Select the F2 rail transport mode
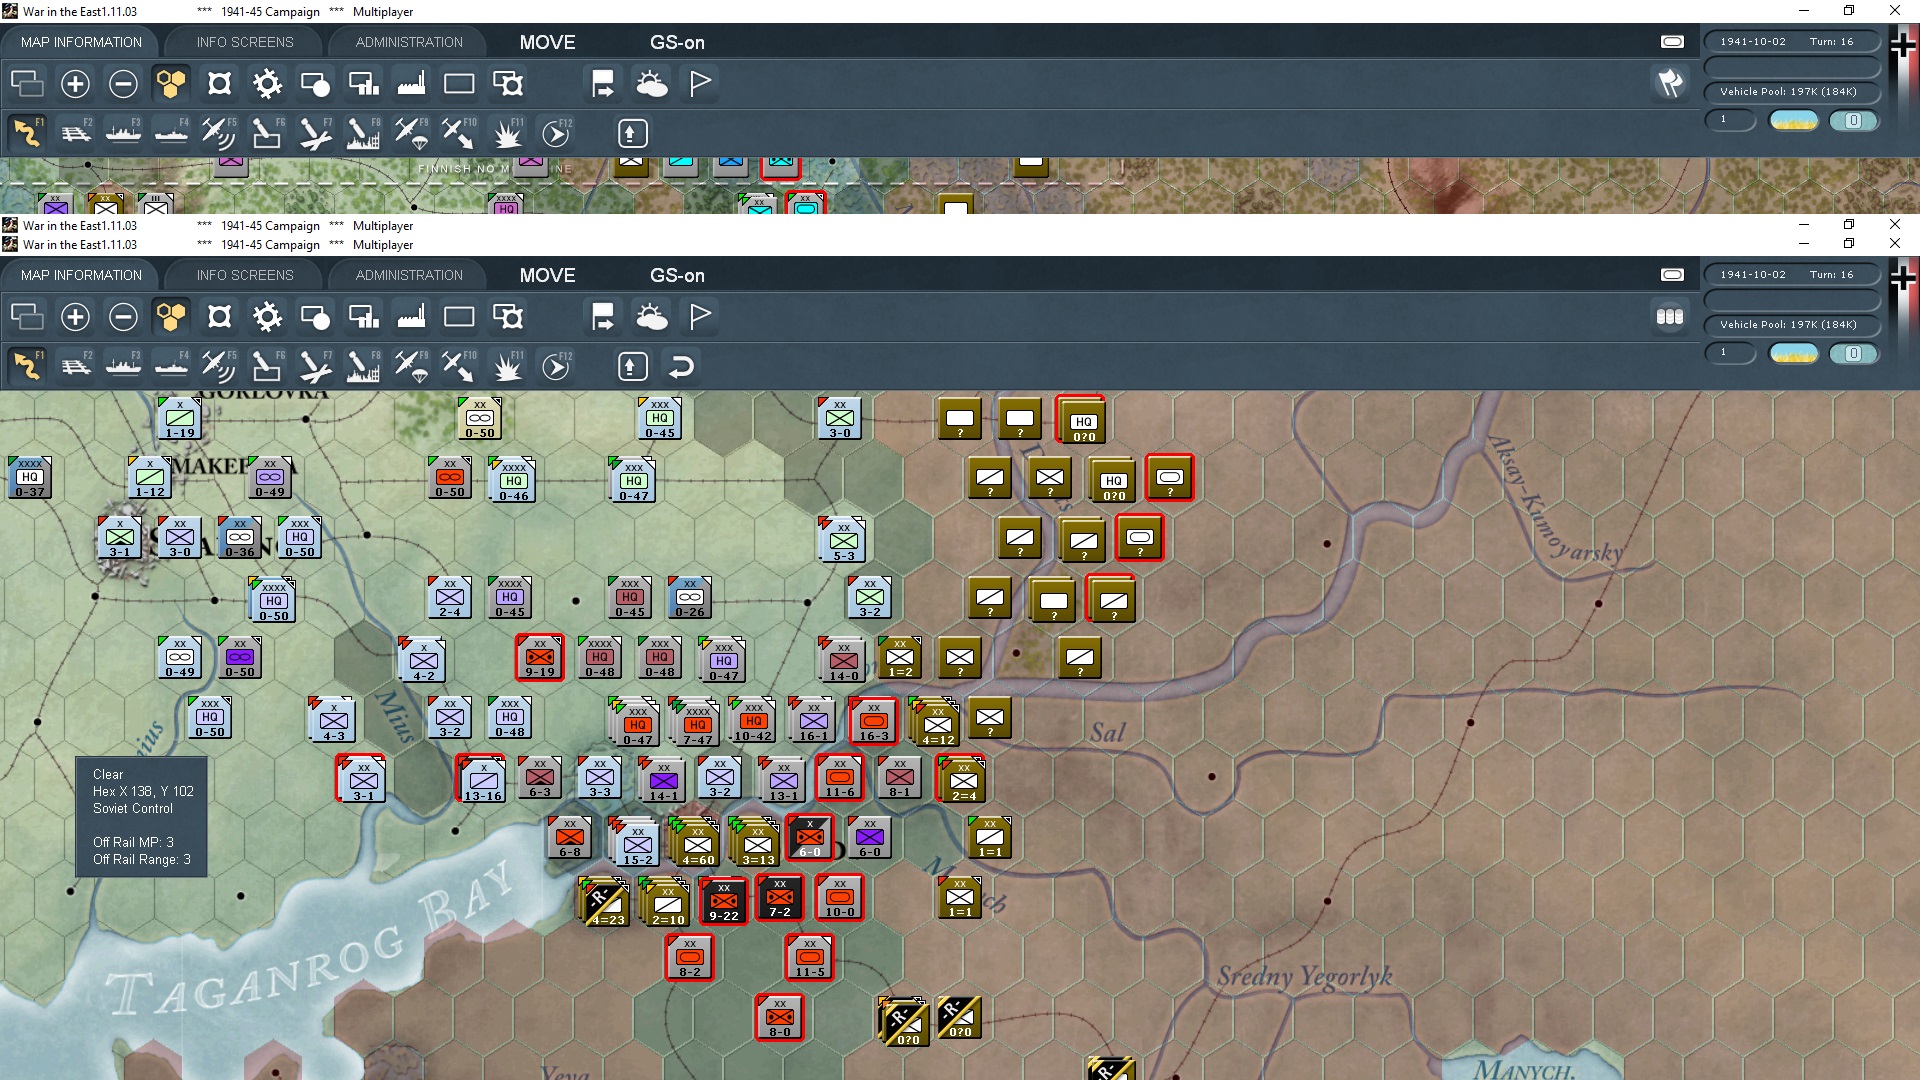Screen dimensions: 1920x1080 click(75, 366)
